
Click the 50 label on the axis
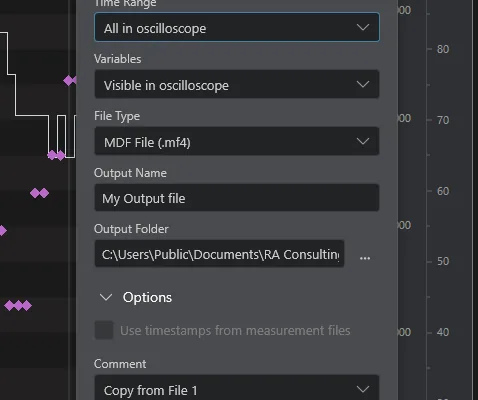443,261
